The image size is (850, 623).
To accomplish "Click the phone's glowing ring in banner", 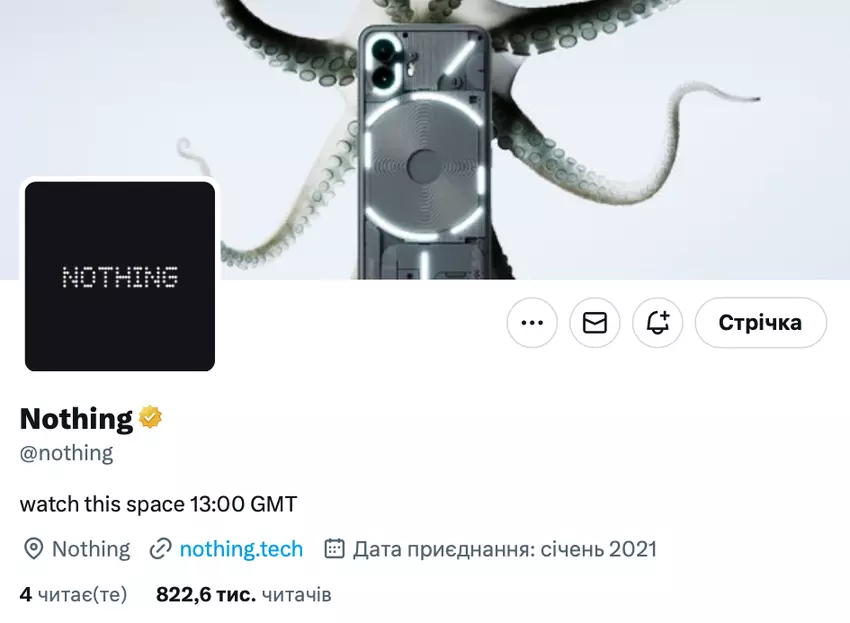I will point(425,165).
